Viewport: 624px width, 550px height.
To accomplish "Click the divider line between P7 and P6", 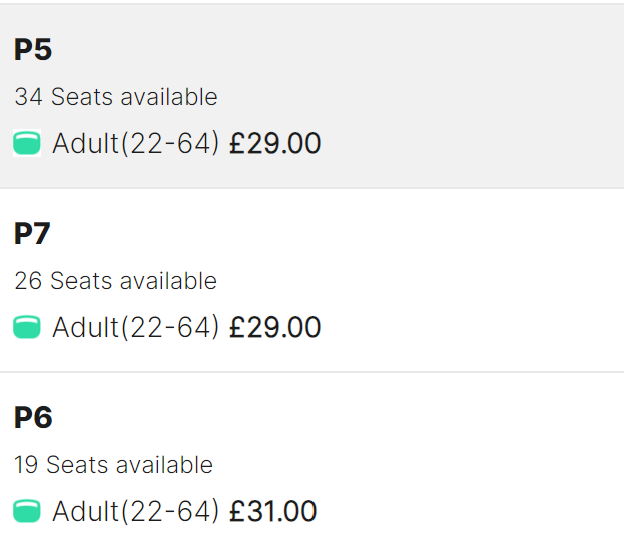I will point(312,372).
